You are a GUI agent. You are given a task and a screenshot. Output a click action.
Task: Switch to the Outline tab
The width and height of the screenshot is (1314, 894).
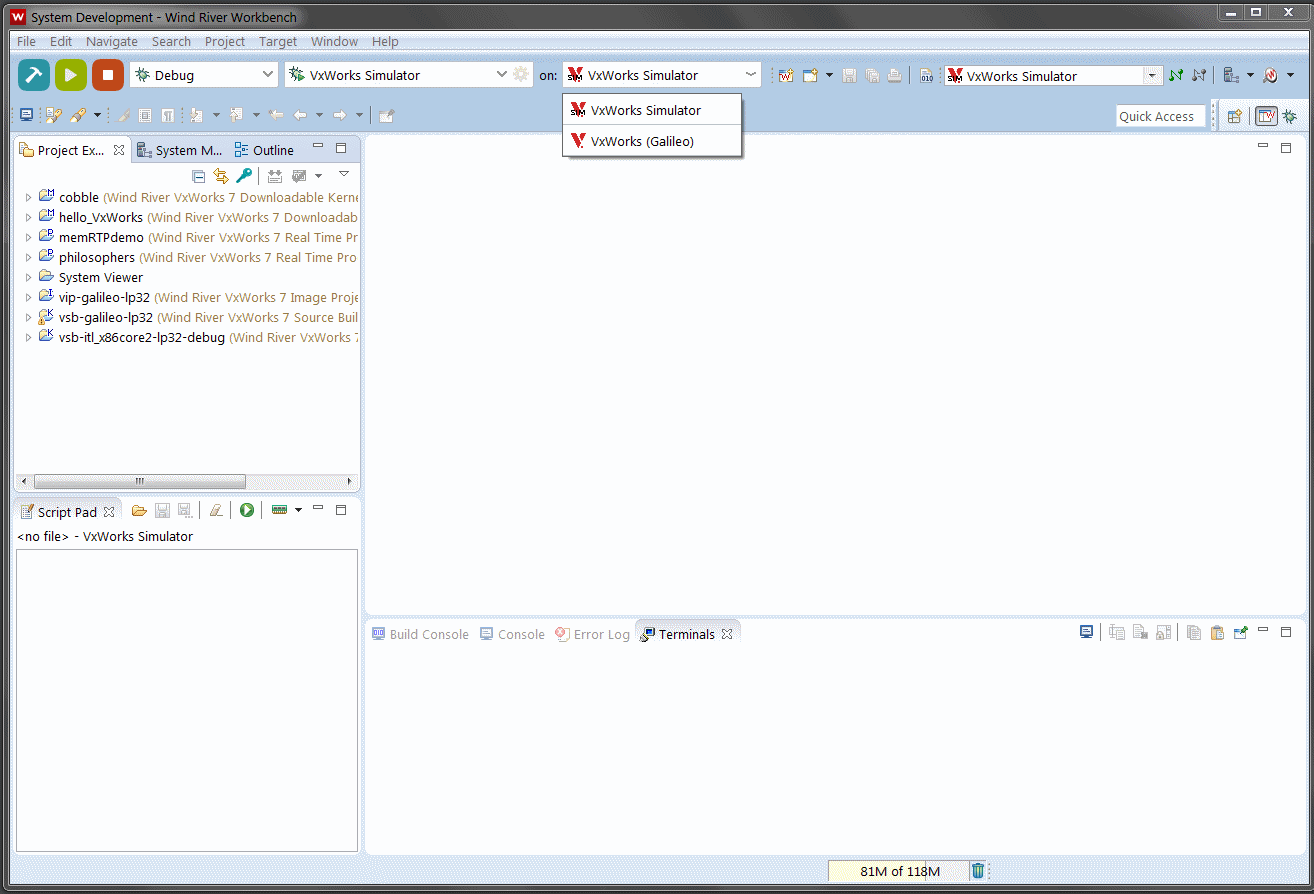click(264, 150)
